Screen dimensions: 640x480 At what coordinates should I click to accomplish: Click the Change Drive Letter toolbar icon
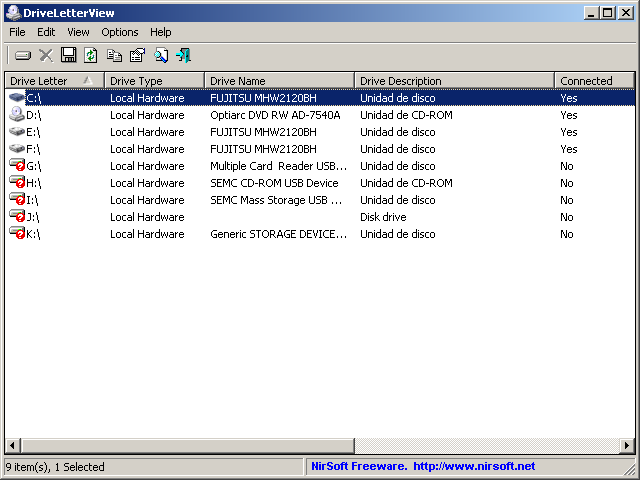(x=23, y=55)
